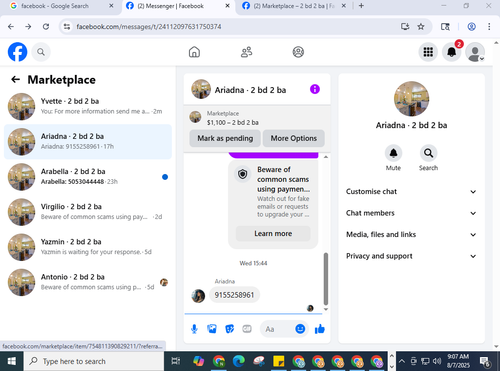Open Task View on taskbar
Screen dimensions: 500x371
coord(176,361)
